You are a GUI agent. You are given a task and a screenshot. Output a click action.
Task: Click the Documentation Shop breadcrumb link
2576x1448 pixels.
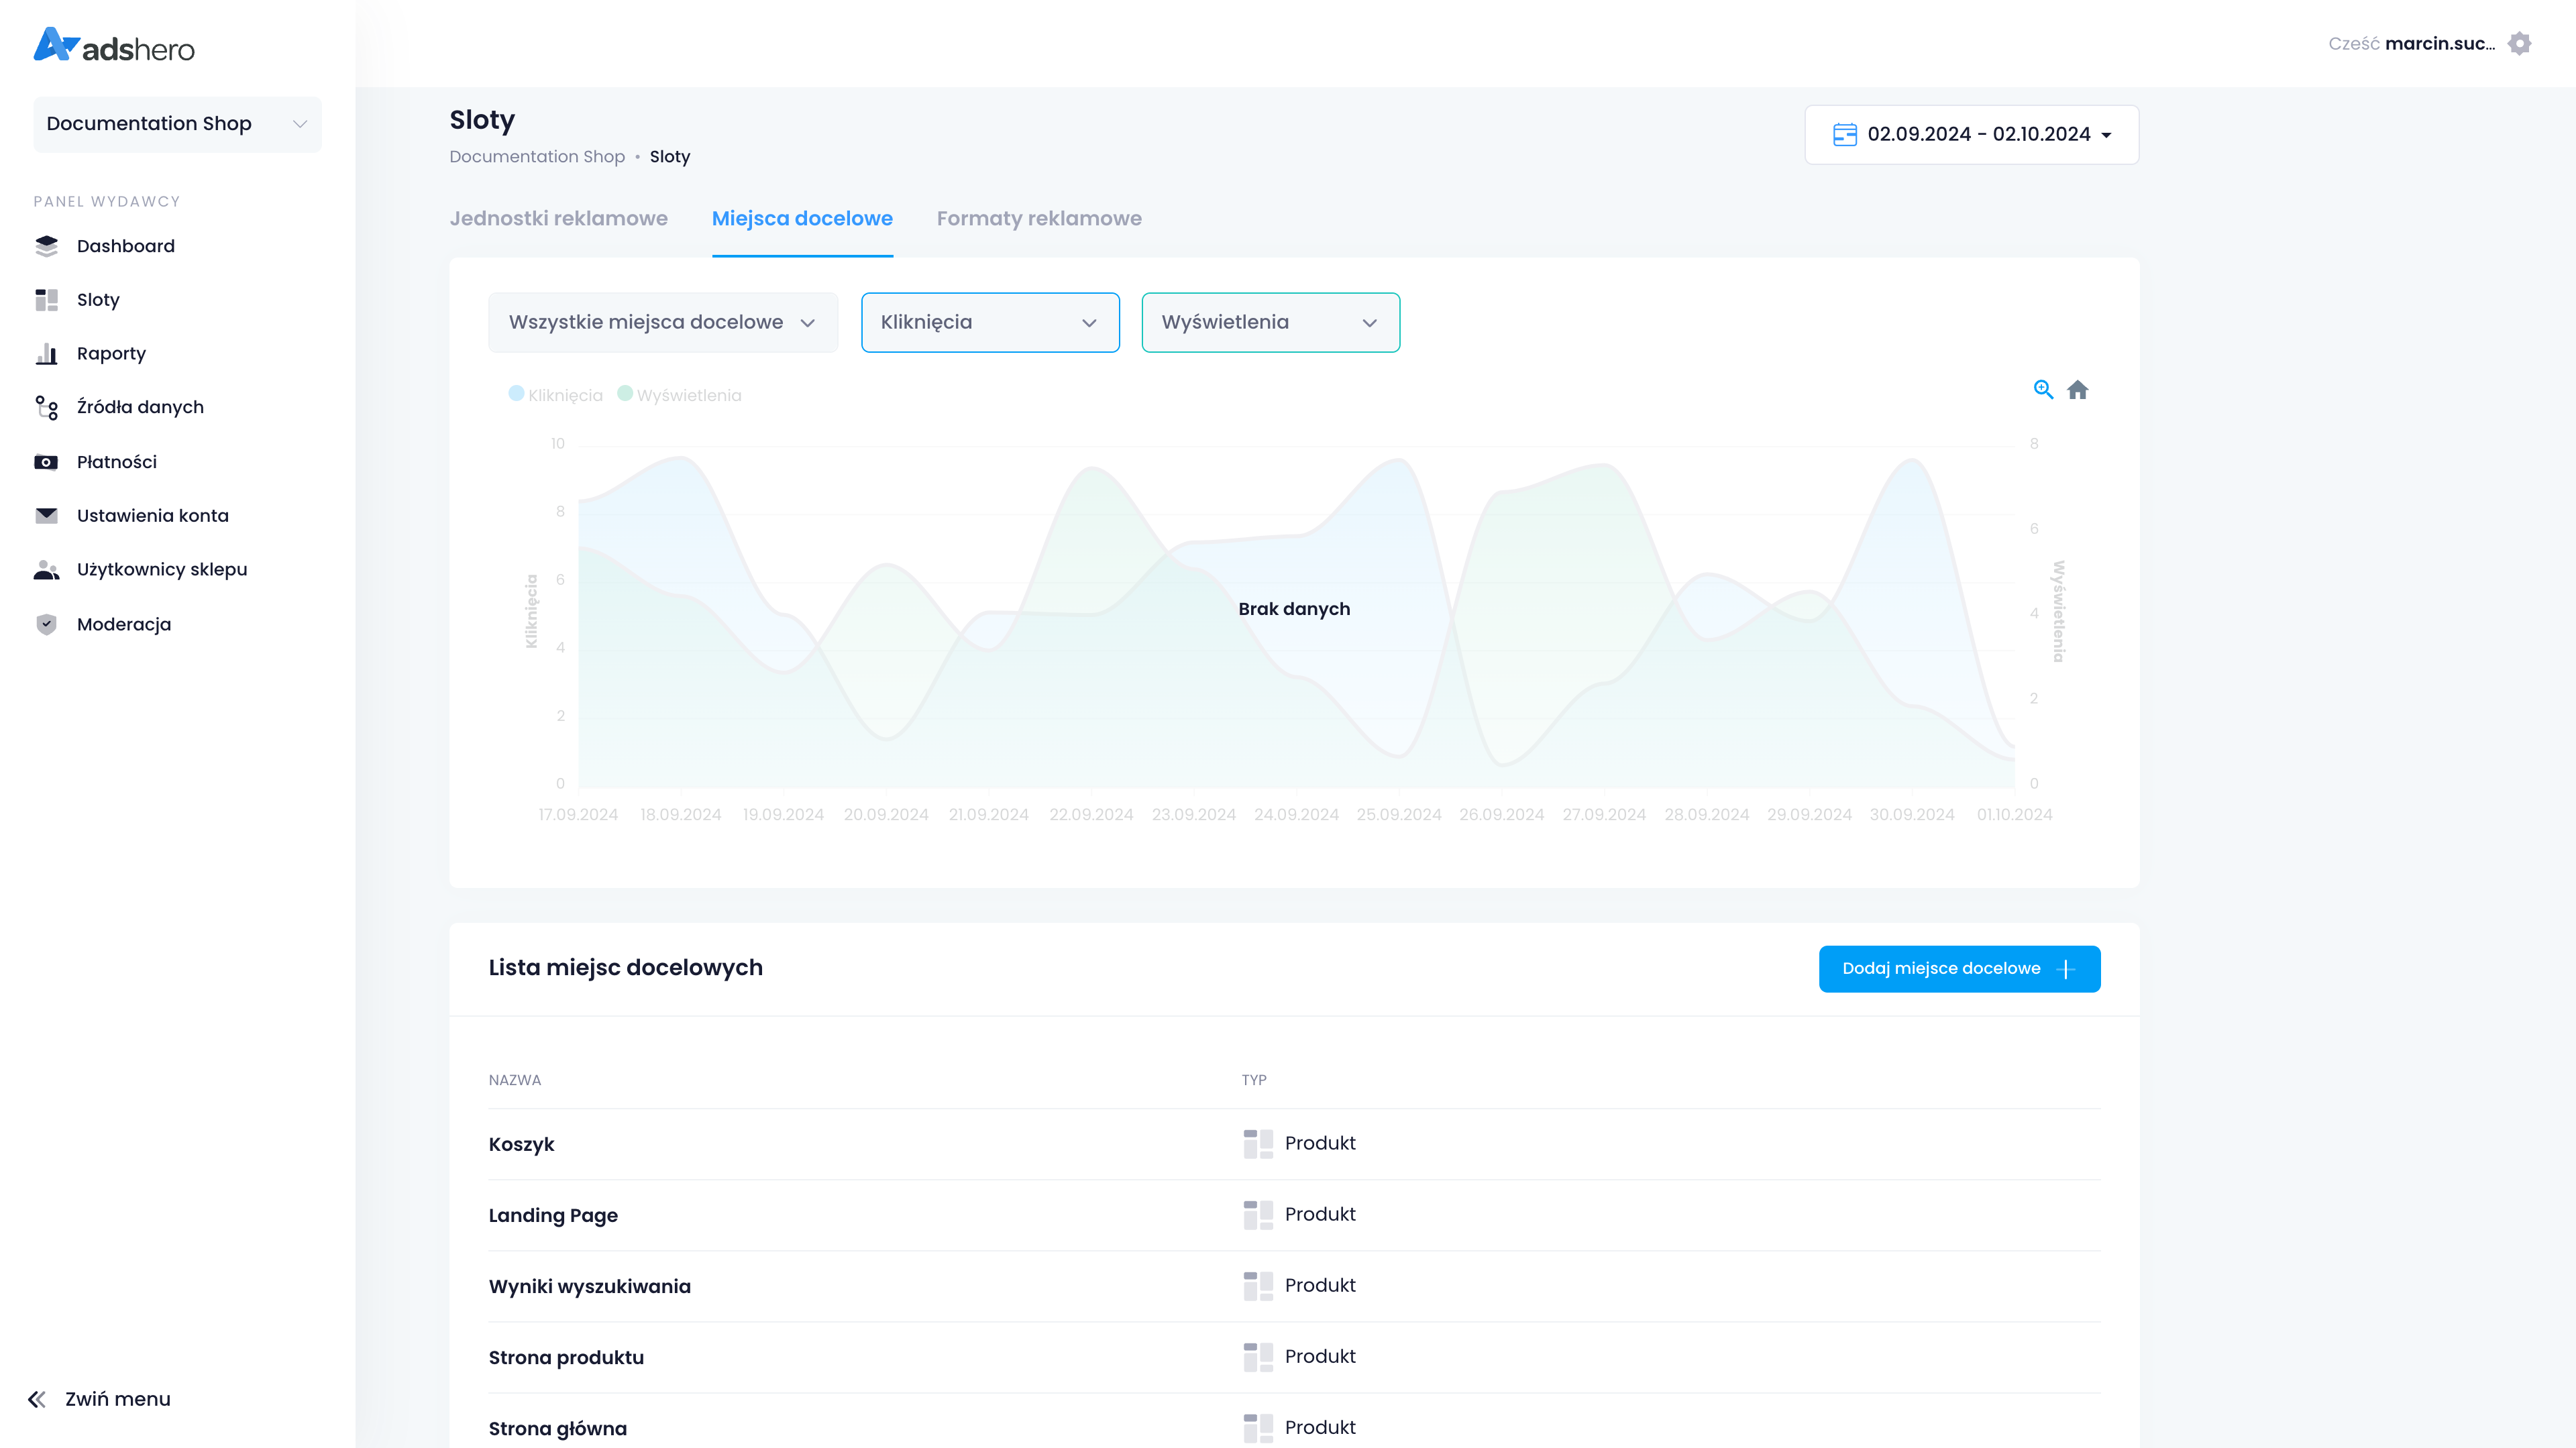536,157
